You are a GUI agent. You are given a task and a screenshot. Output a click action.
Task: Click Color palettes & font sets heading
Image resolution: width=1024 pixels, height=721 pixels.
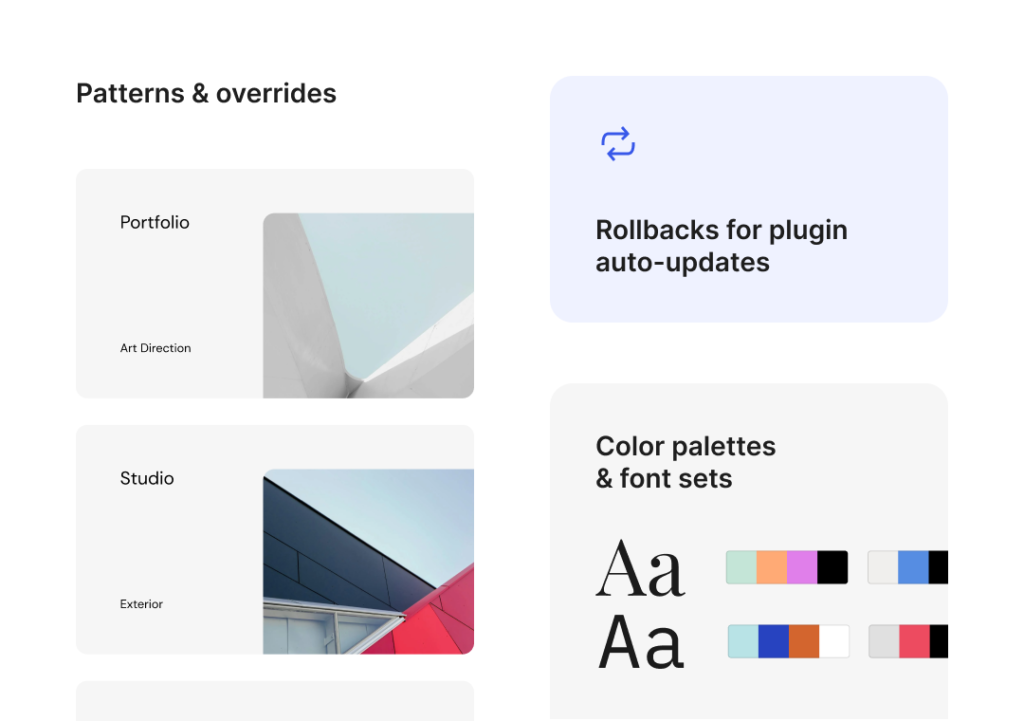(685, 462)
